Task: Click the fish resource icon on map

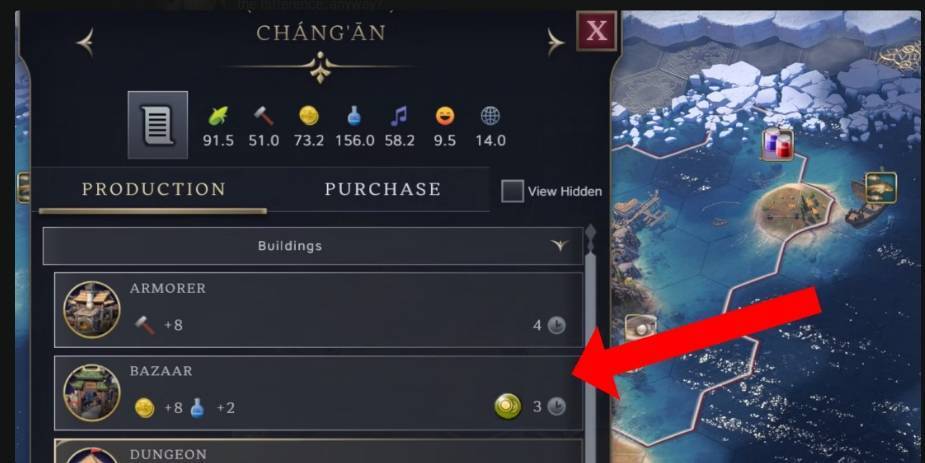Action: pyautogui.click(x=881, y=188)
